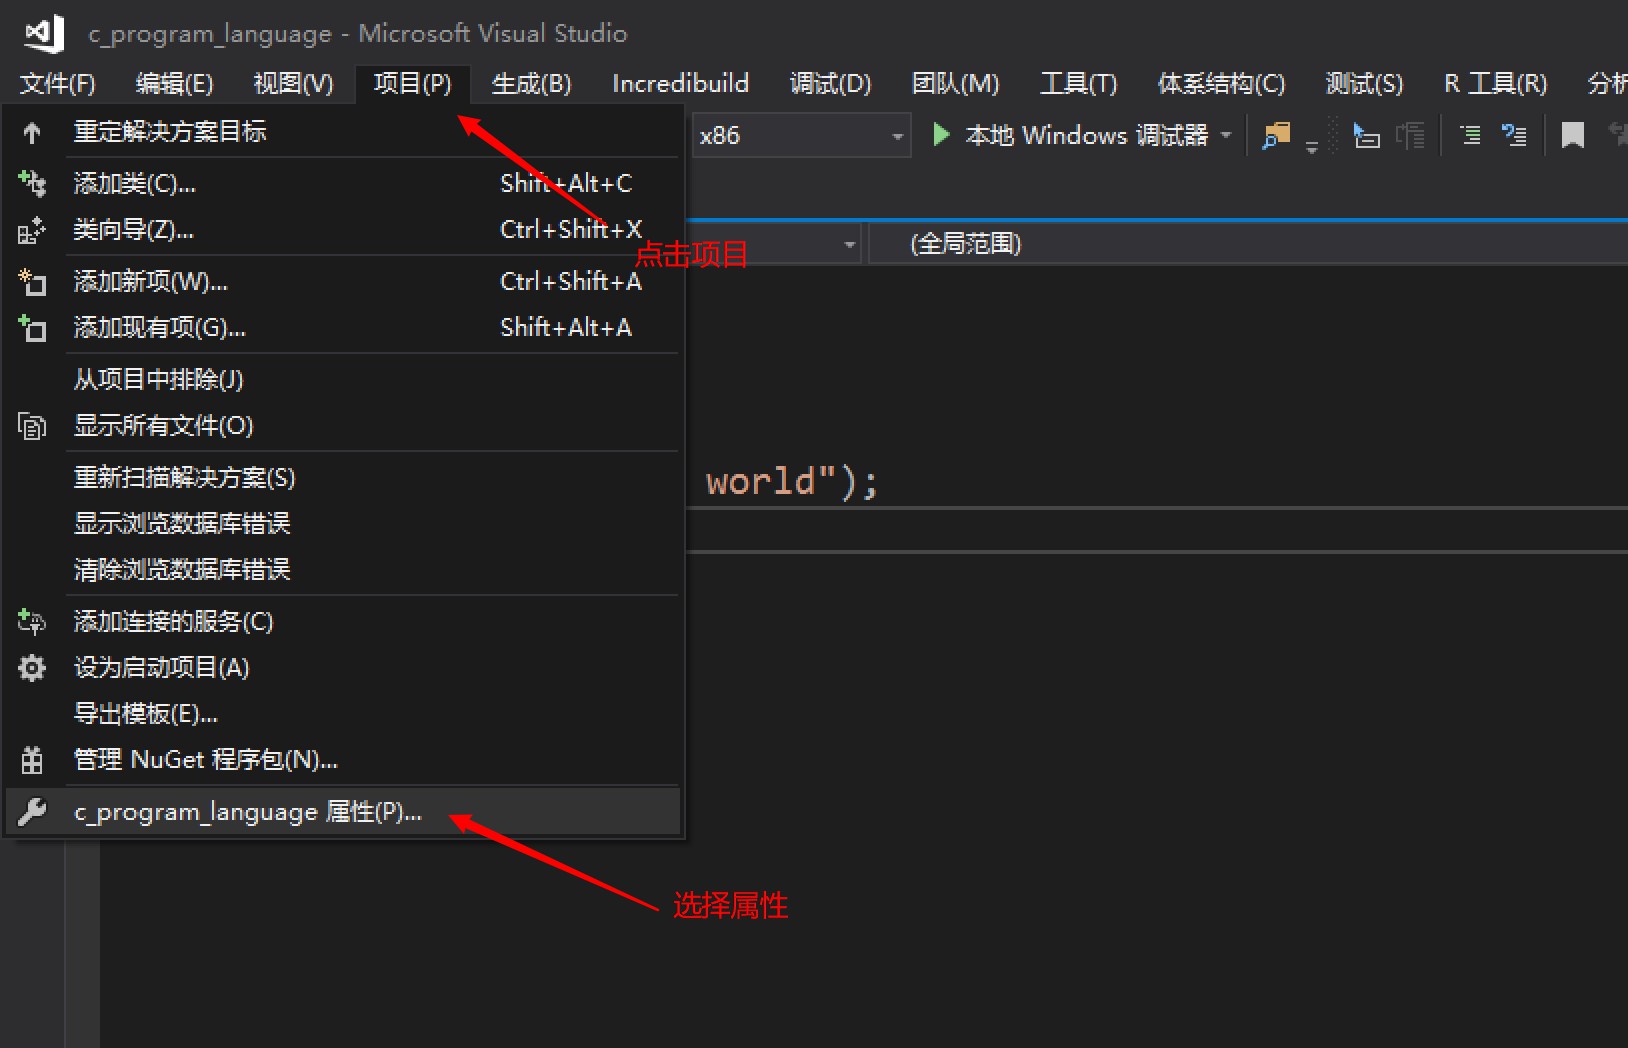Open the Incredibuild menu
The width and height of the screenshot is (1628, 1048).
(x=680, y=83)
